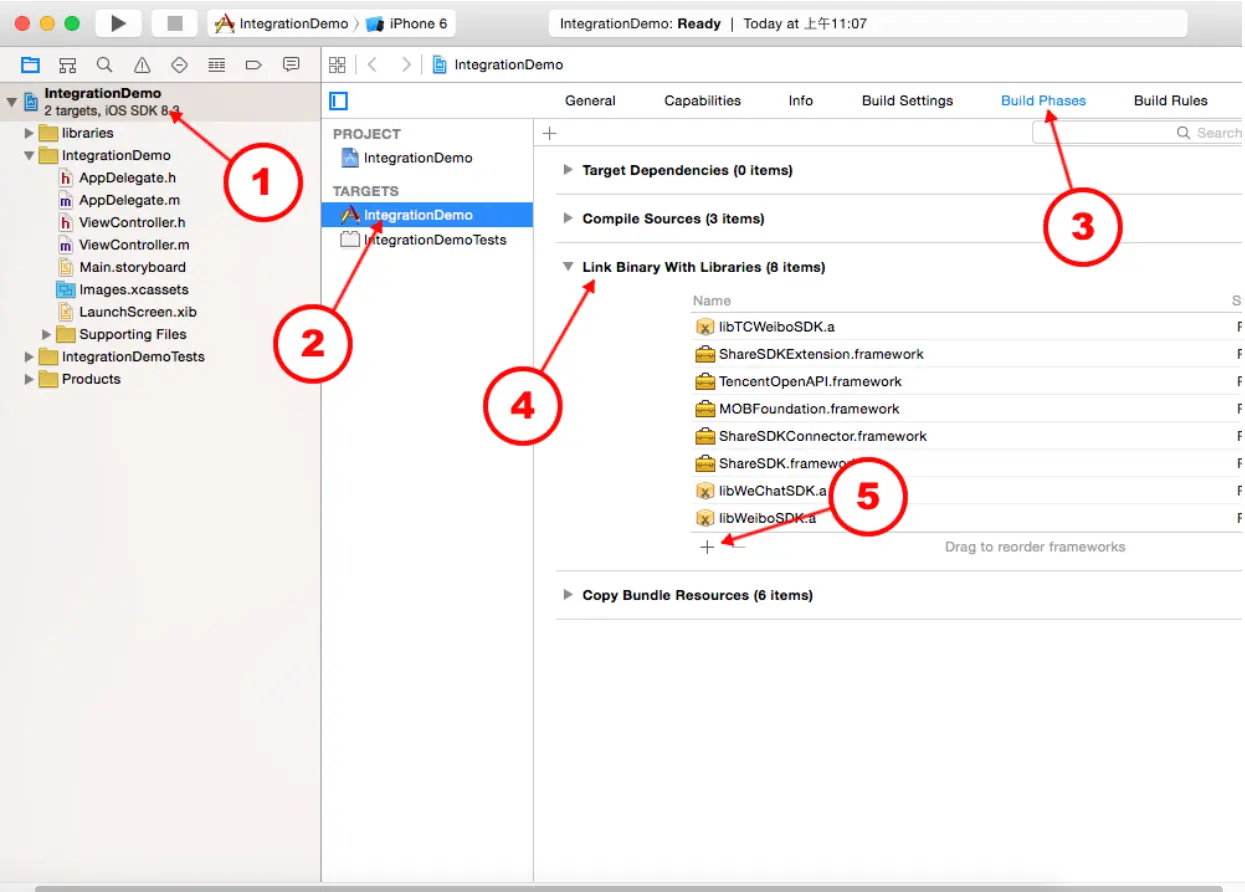Screen dimensions: 1245x892
Task: Choose the iPhone 6 destination device
Action: [407, 24]
